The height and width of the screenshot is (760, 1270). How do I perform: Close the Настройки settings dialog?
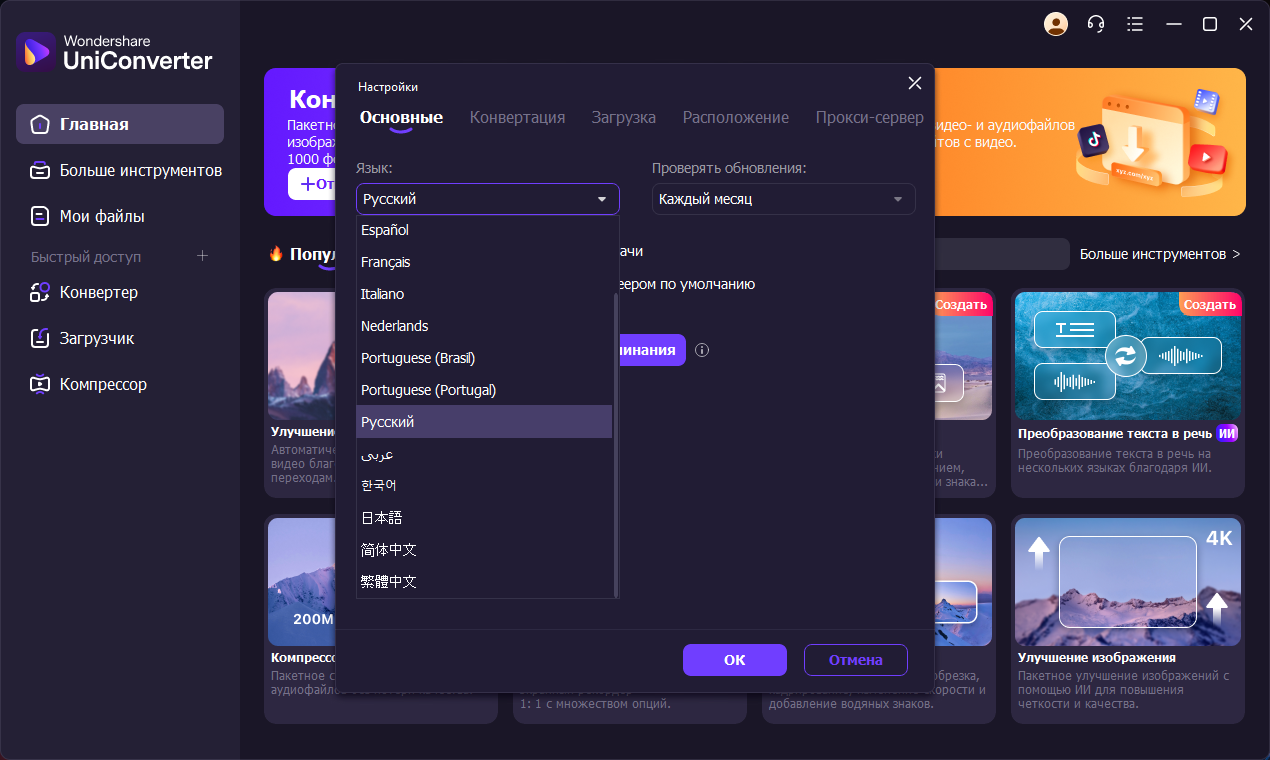pos(914,83)
